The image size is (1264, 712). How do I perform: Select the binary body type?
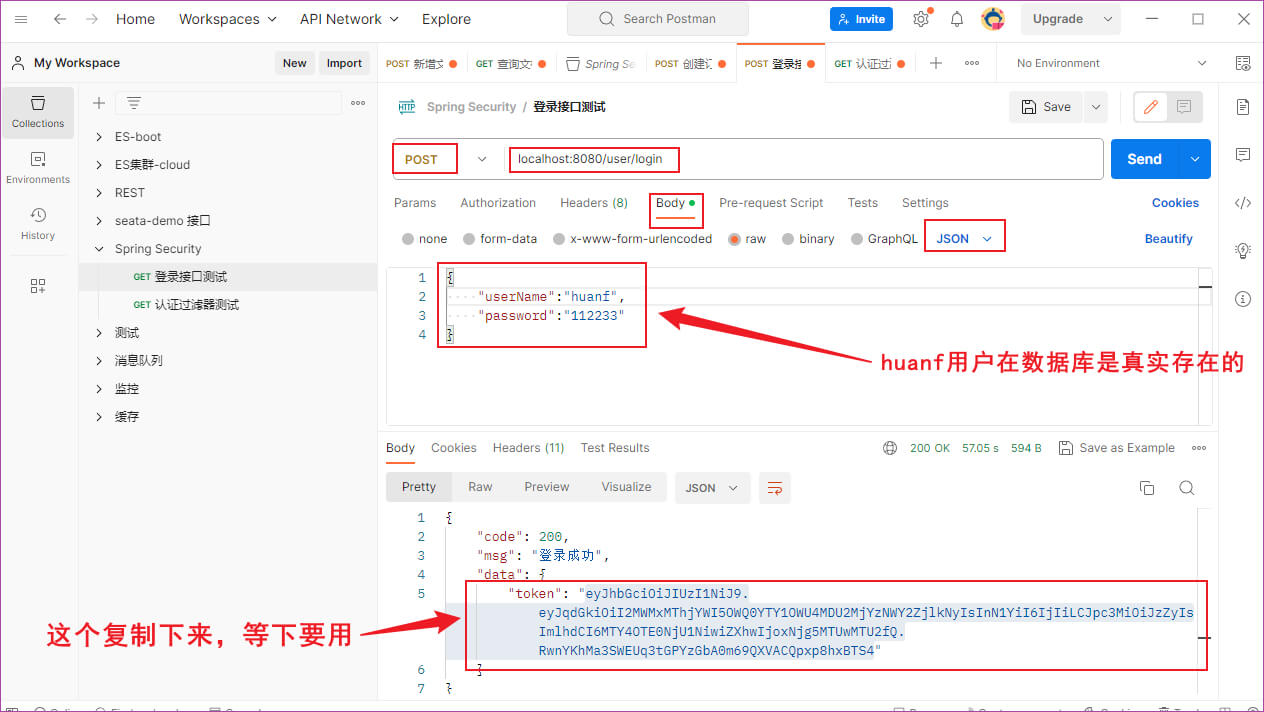[x=789, y=239]
